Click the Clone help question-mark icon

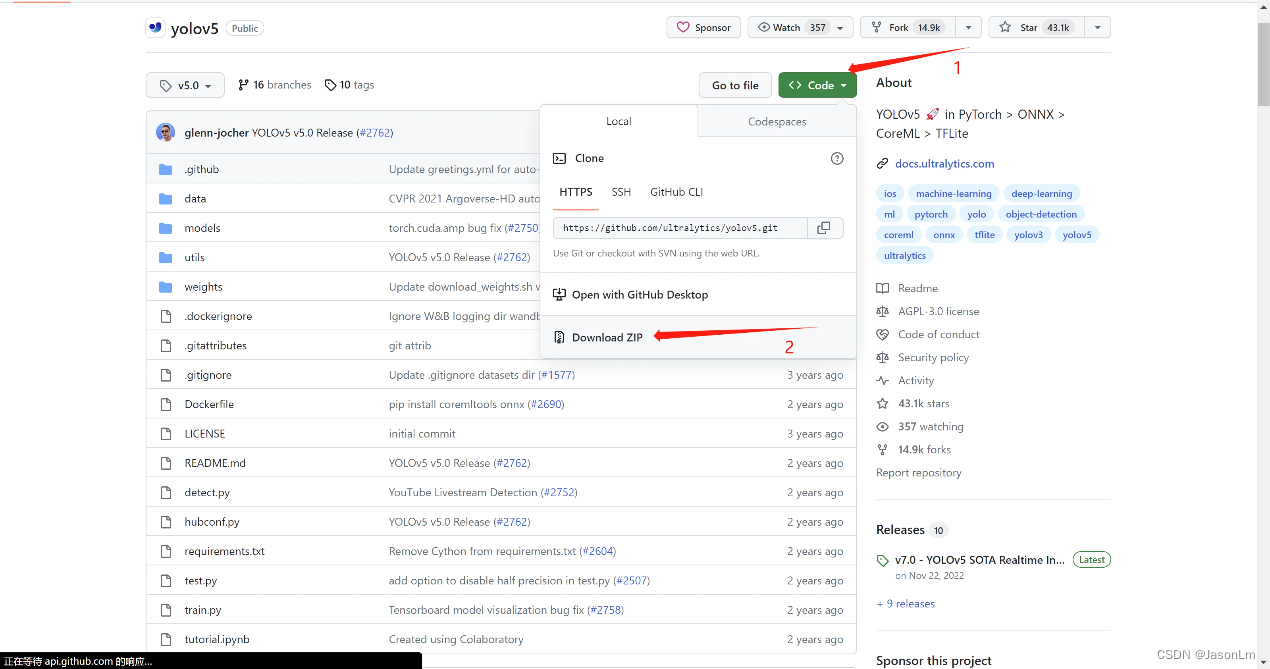[x=837, y=158]
